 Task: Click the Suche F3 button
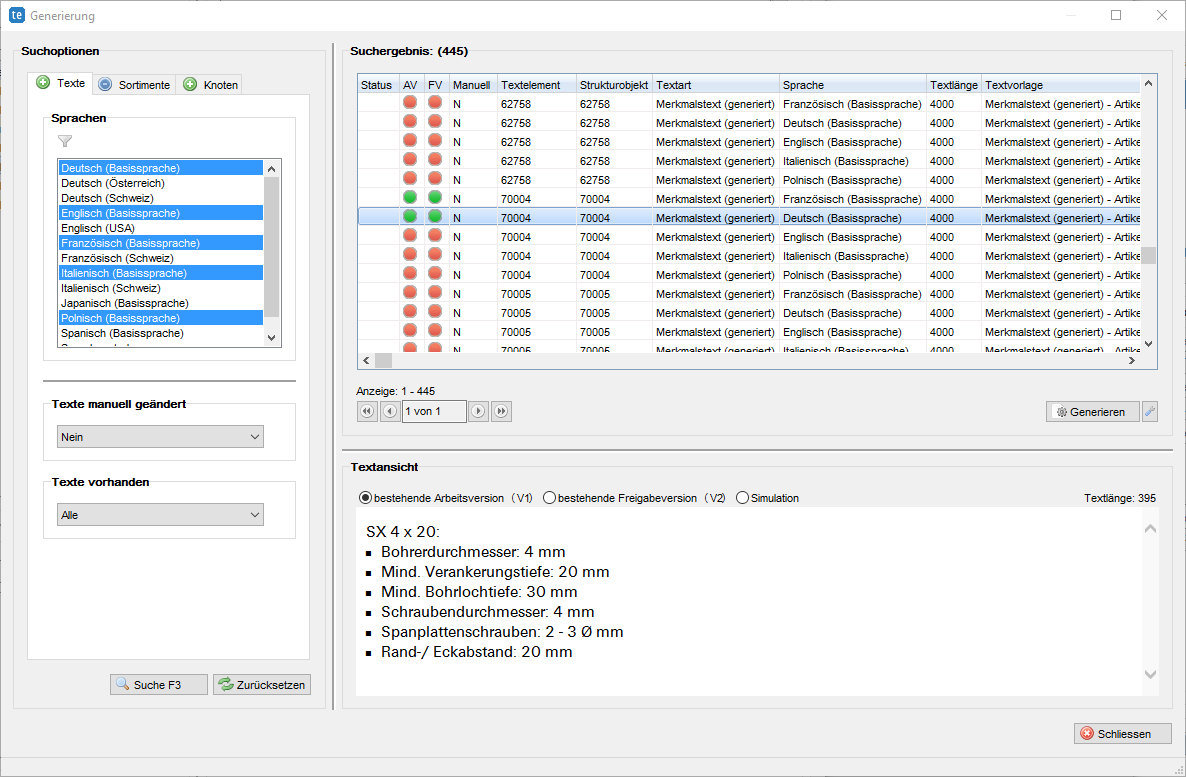(x=158, y=685)
